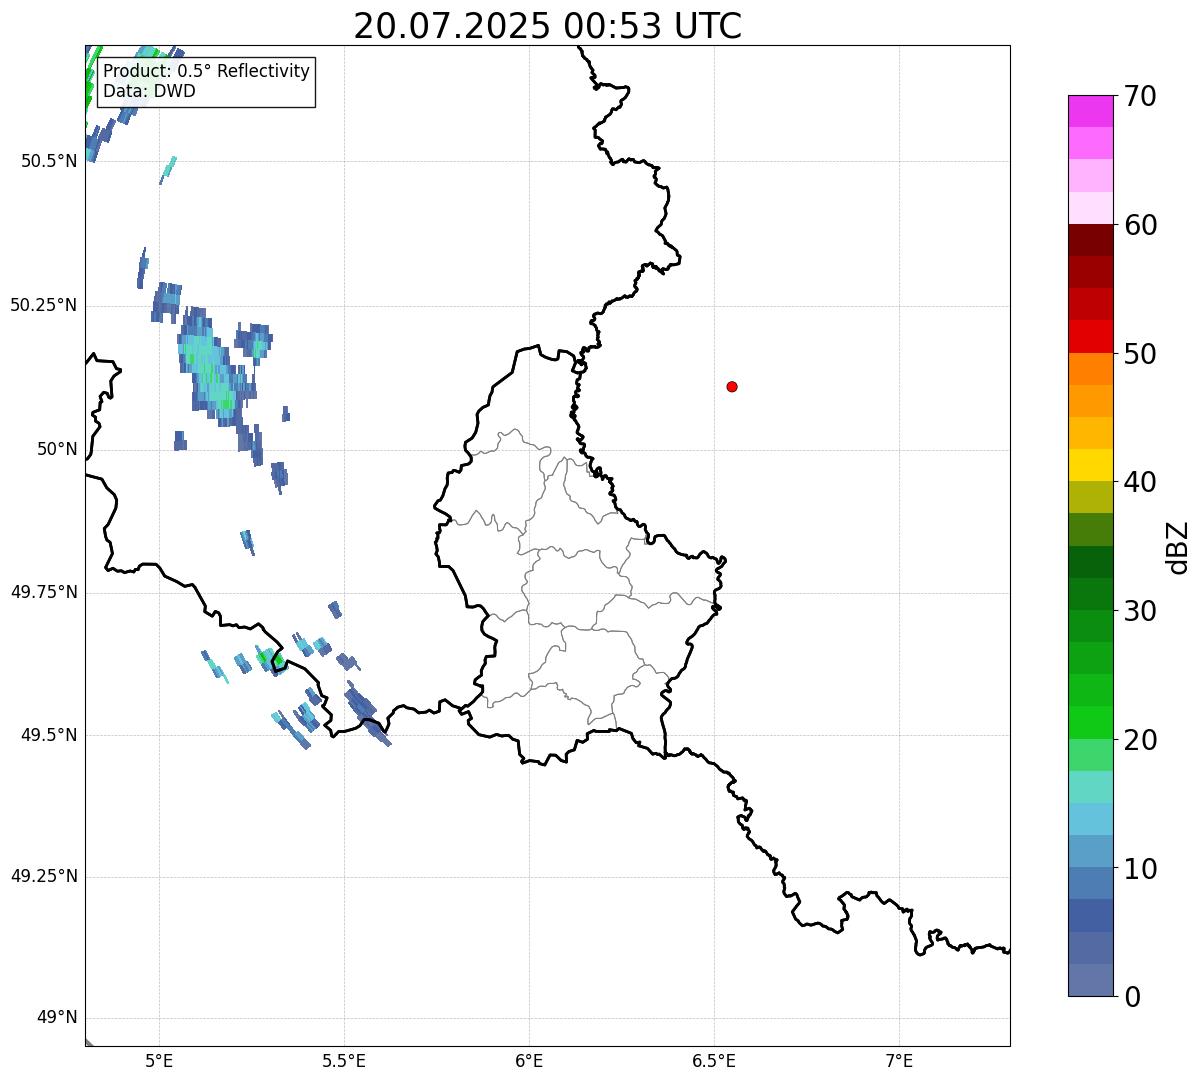Click the 49.25°N latitude label
Image resolution: width=1202 pixels, height=1081 pixels.
point(44,877)
